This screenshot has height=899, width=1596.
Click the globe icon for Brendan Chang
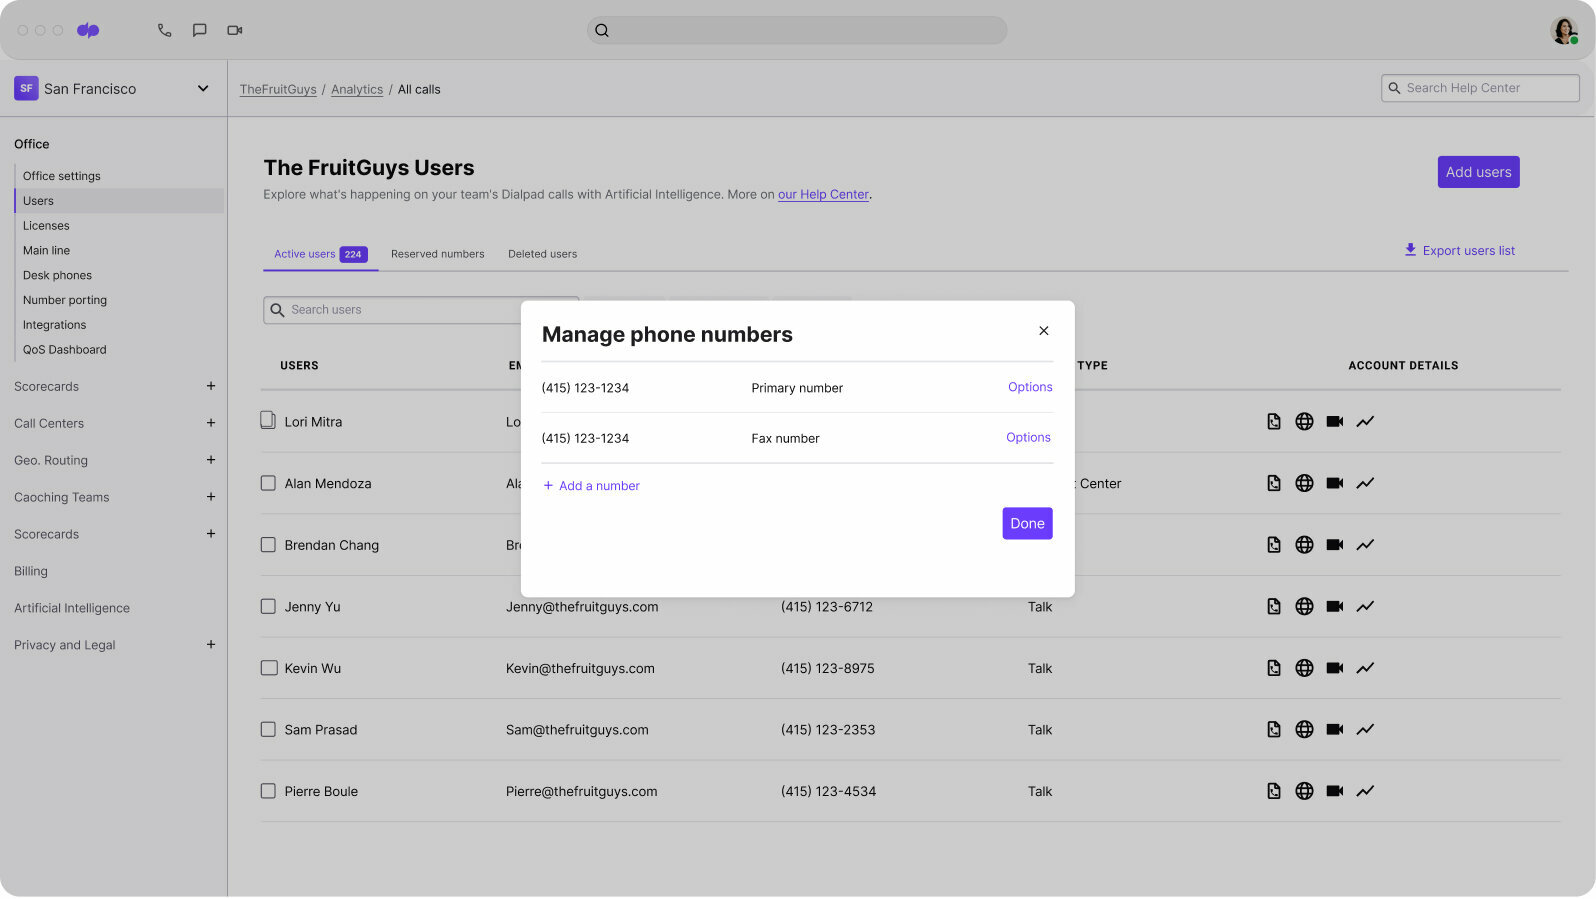point(1304,545)
